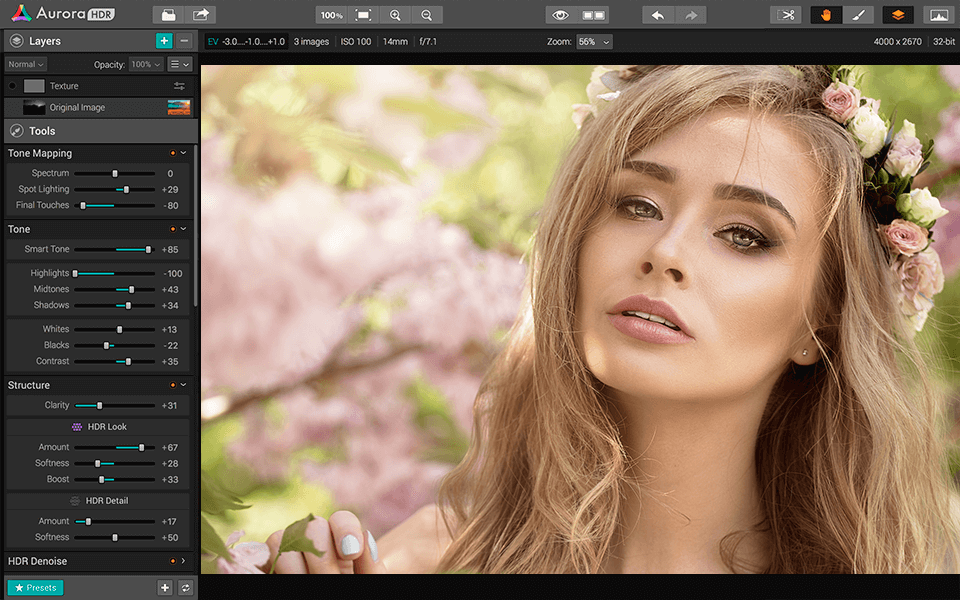The height and width of the screenshot is (600, 960).
Task: Select the brush masking tool
Action: pyautogui.click(x=857, y=15)
